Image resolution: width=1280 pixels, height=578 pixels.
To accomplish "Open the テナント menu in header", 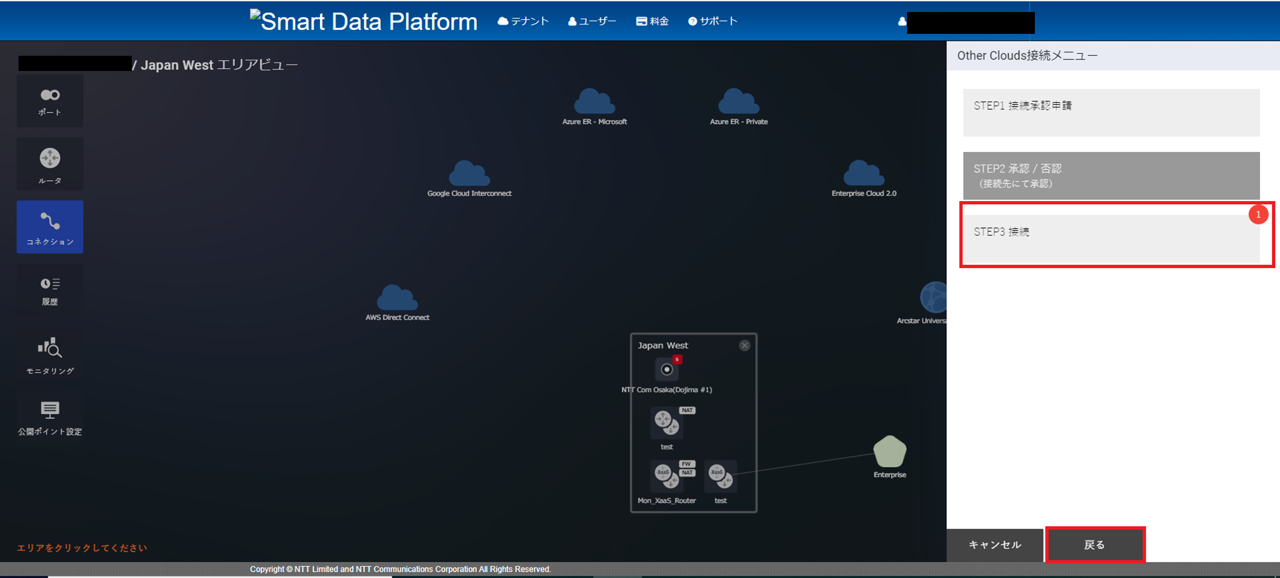I will click(x=523, y=21).
